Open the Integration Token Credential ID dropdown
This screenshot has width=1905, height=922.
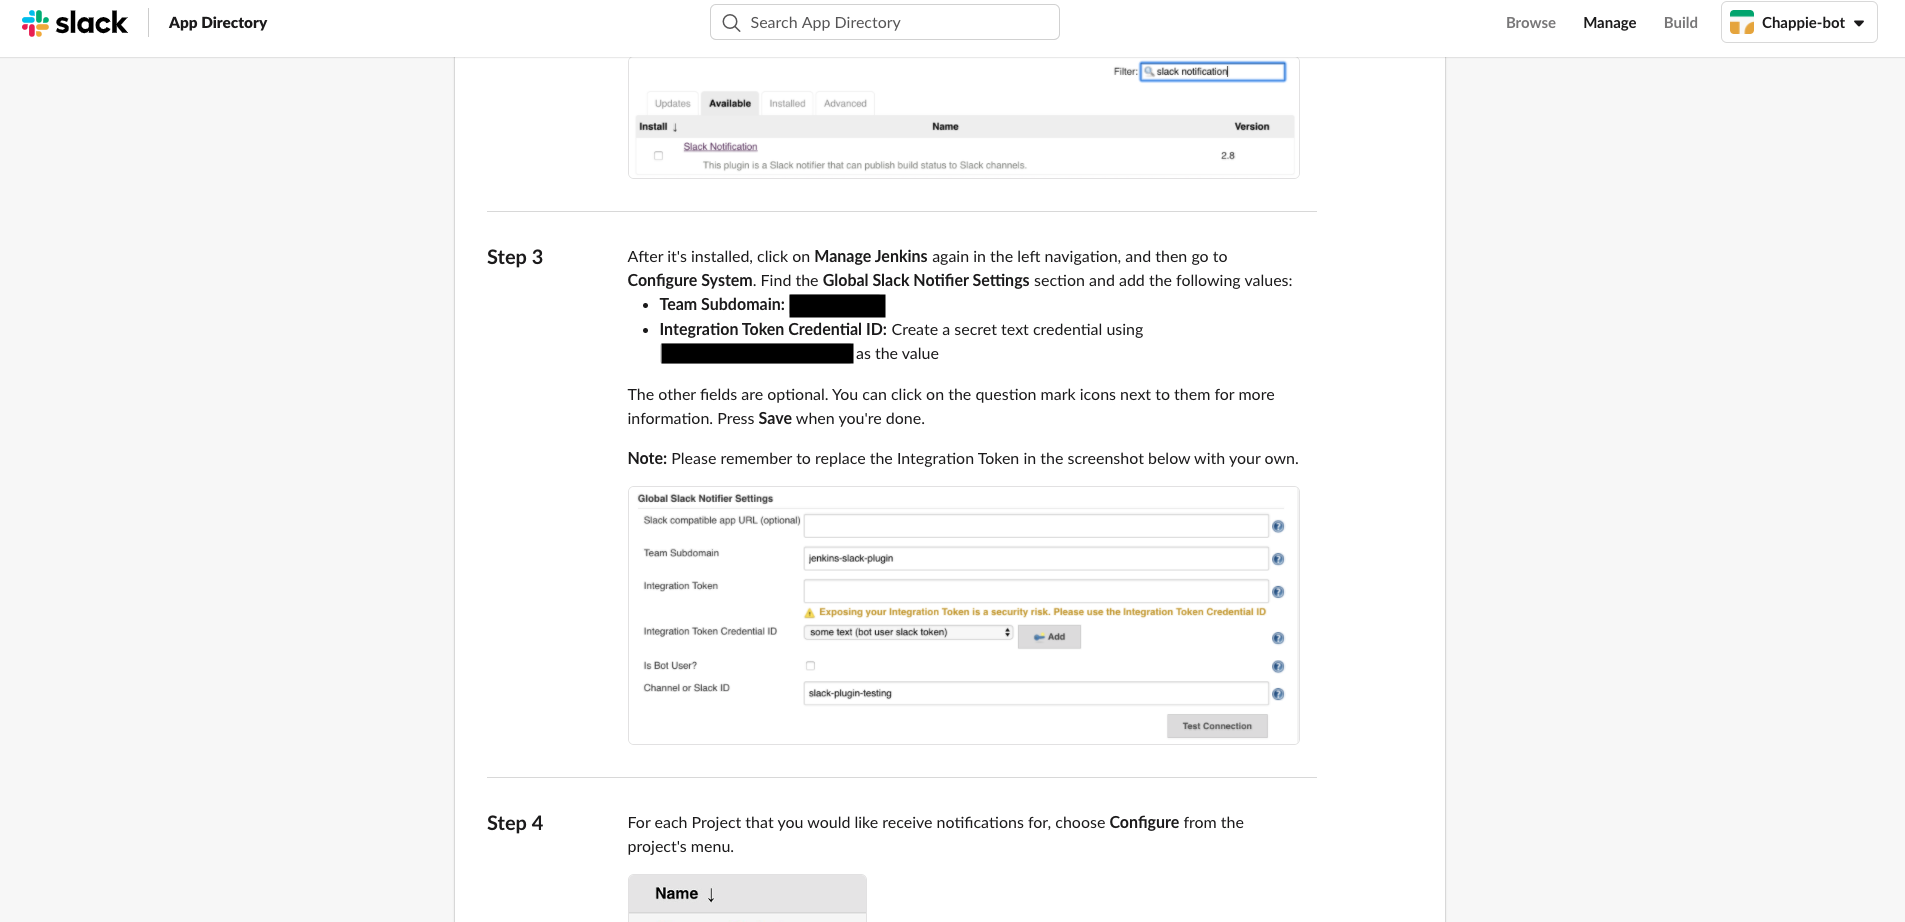click(908, 632)
